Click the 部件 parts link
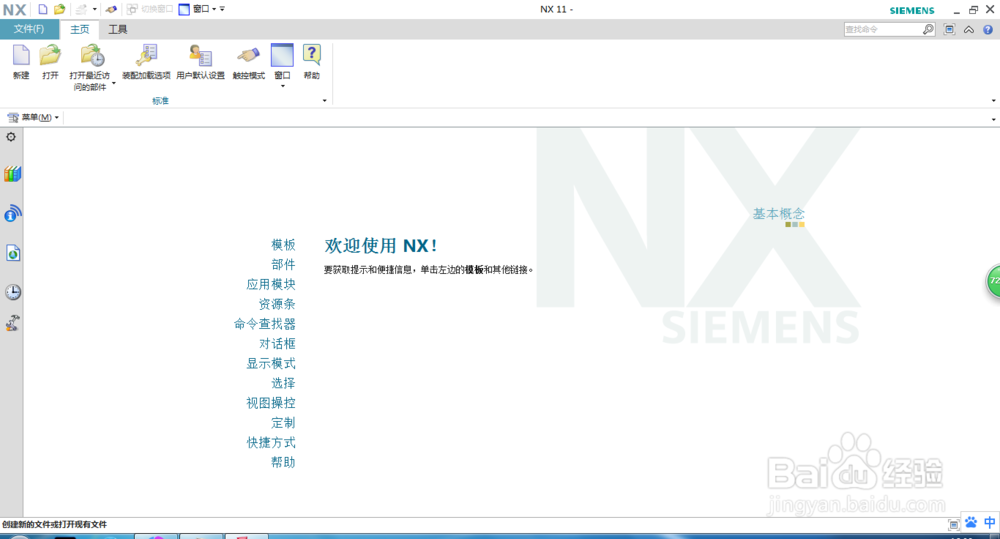Image resolution: width=1000 pixels, height=539 pixels. pyautogui.click(x=283, y=265)
